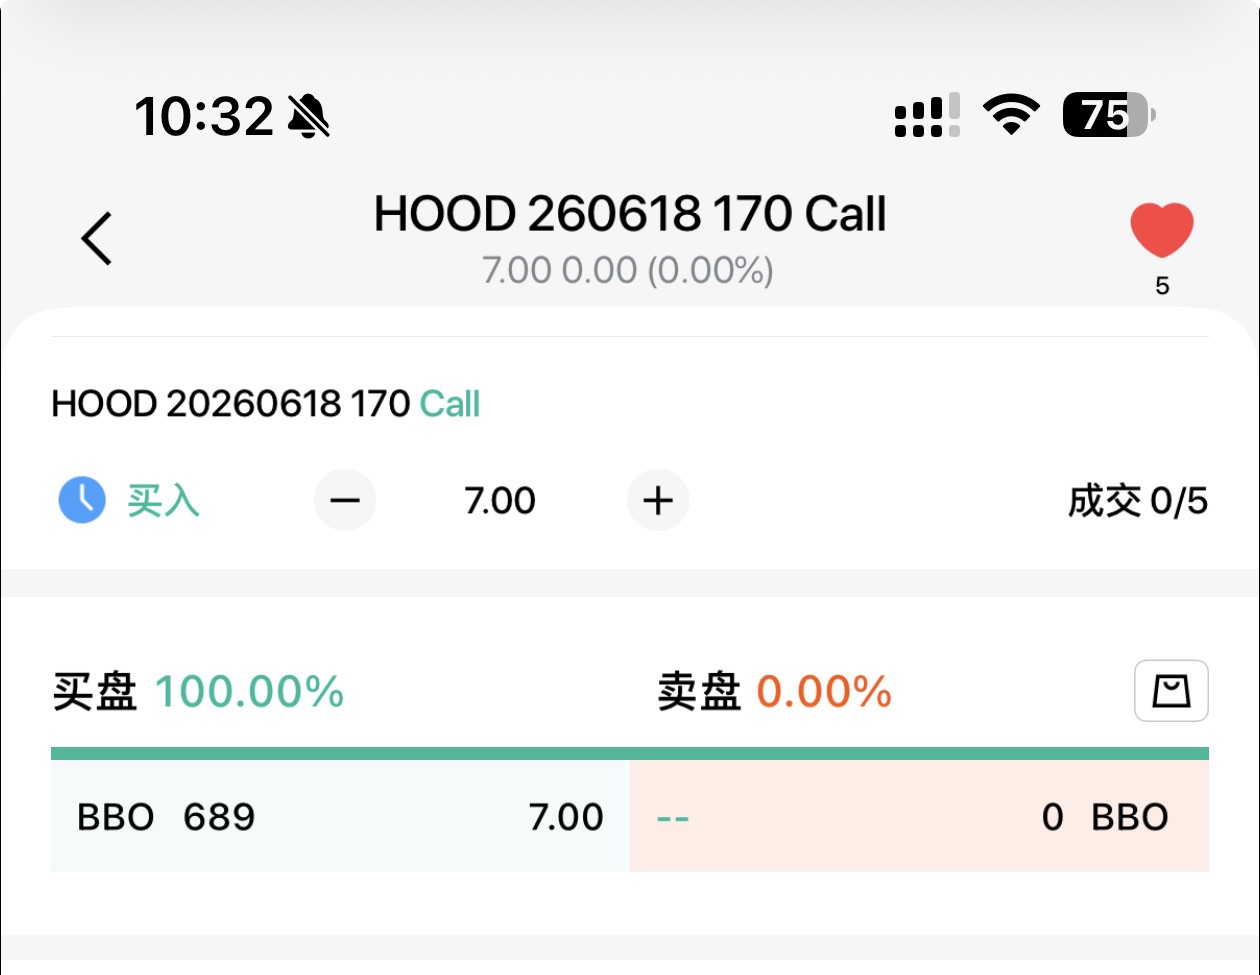Select the bid BBO row at 7.00
1260x975 pixels.
340,817
